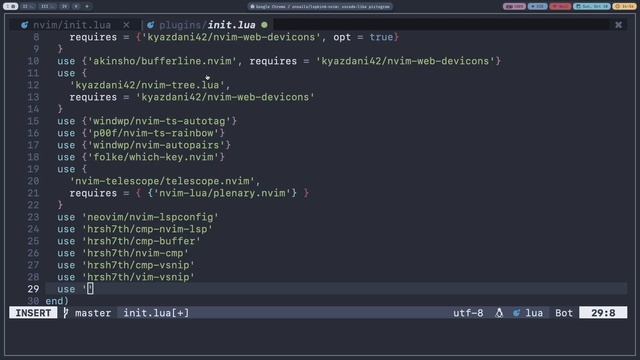Viewport: 640px width, 360px height.
Task: Click the pink status pill in top bar
Action: 514,6
